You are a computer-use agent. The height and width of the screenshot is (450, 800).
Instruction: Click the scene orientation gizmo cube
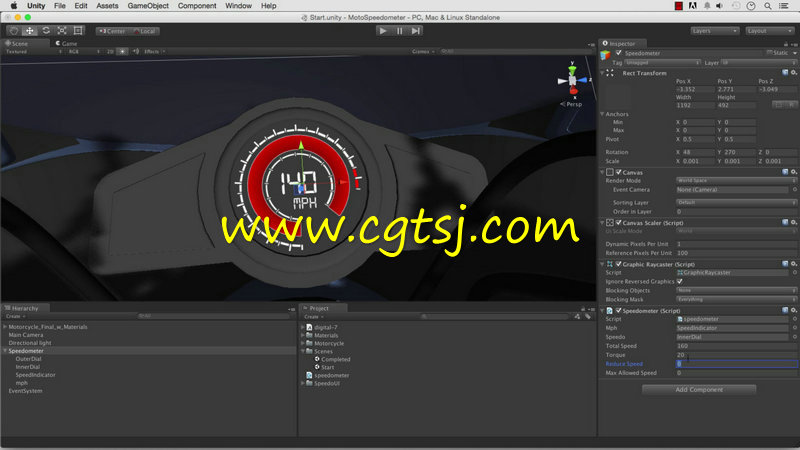click(572, 80)
